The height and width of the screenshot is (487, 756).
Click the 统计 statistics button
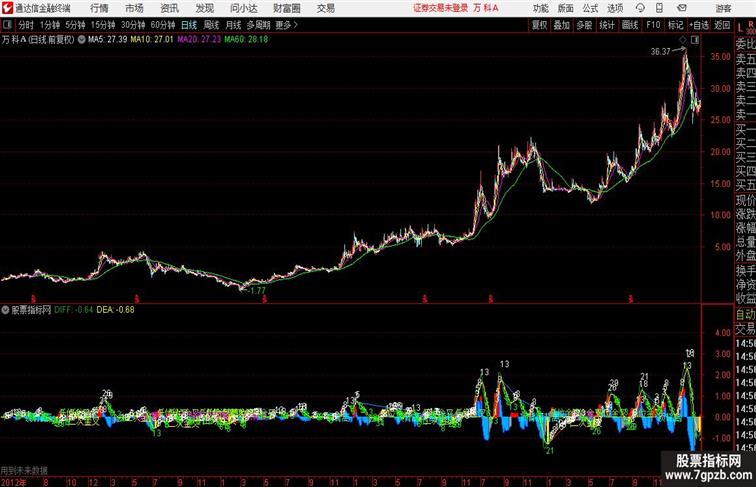pyautogui.click(x=607, y=25)
